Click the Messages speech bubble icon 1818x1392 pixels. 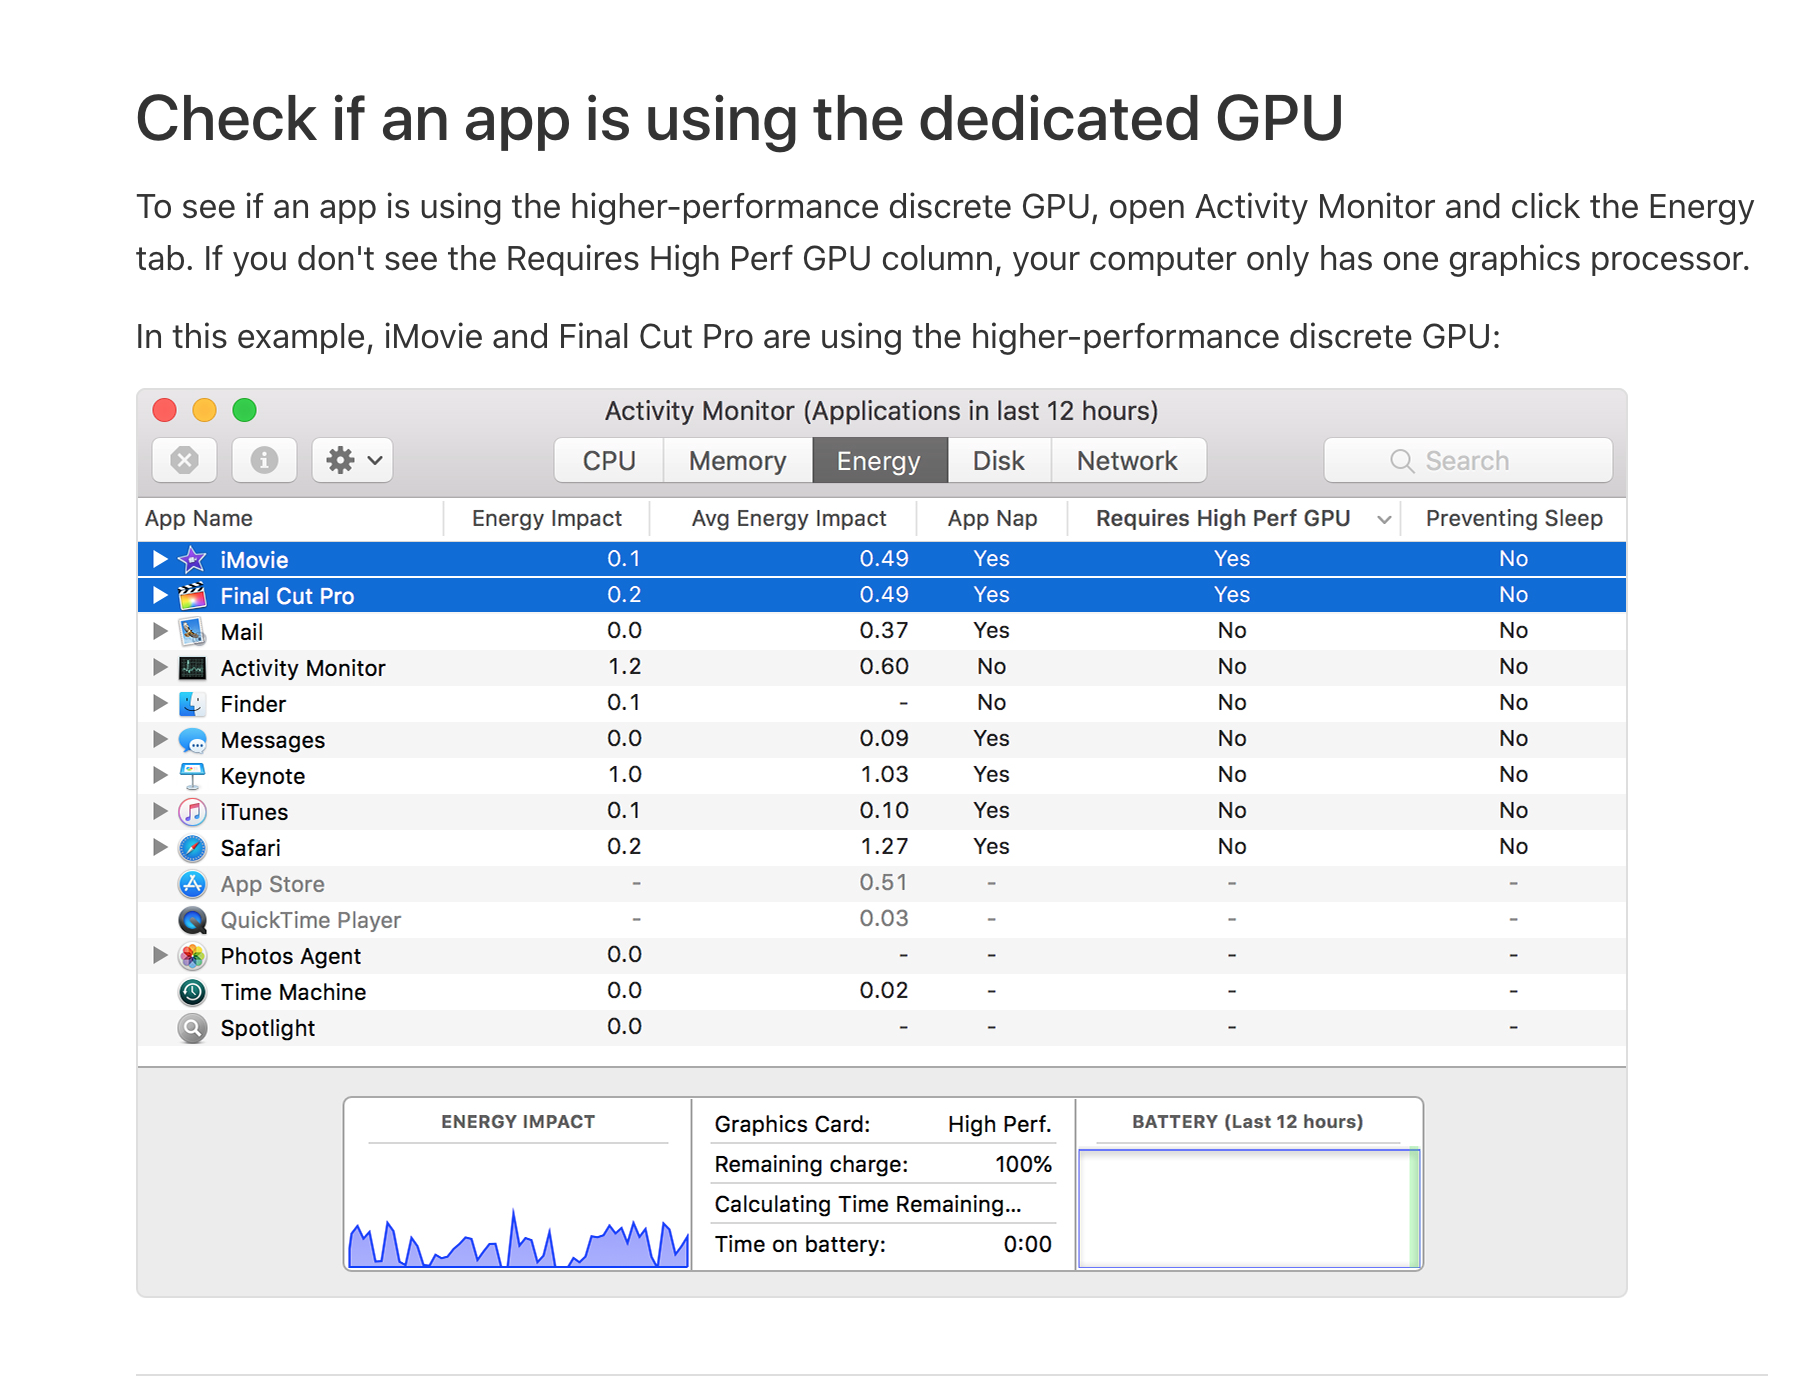192,740
